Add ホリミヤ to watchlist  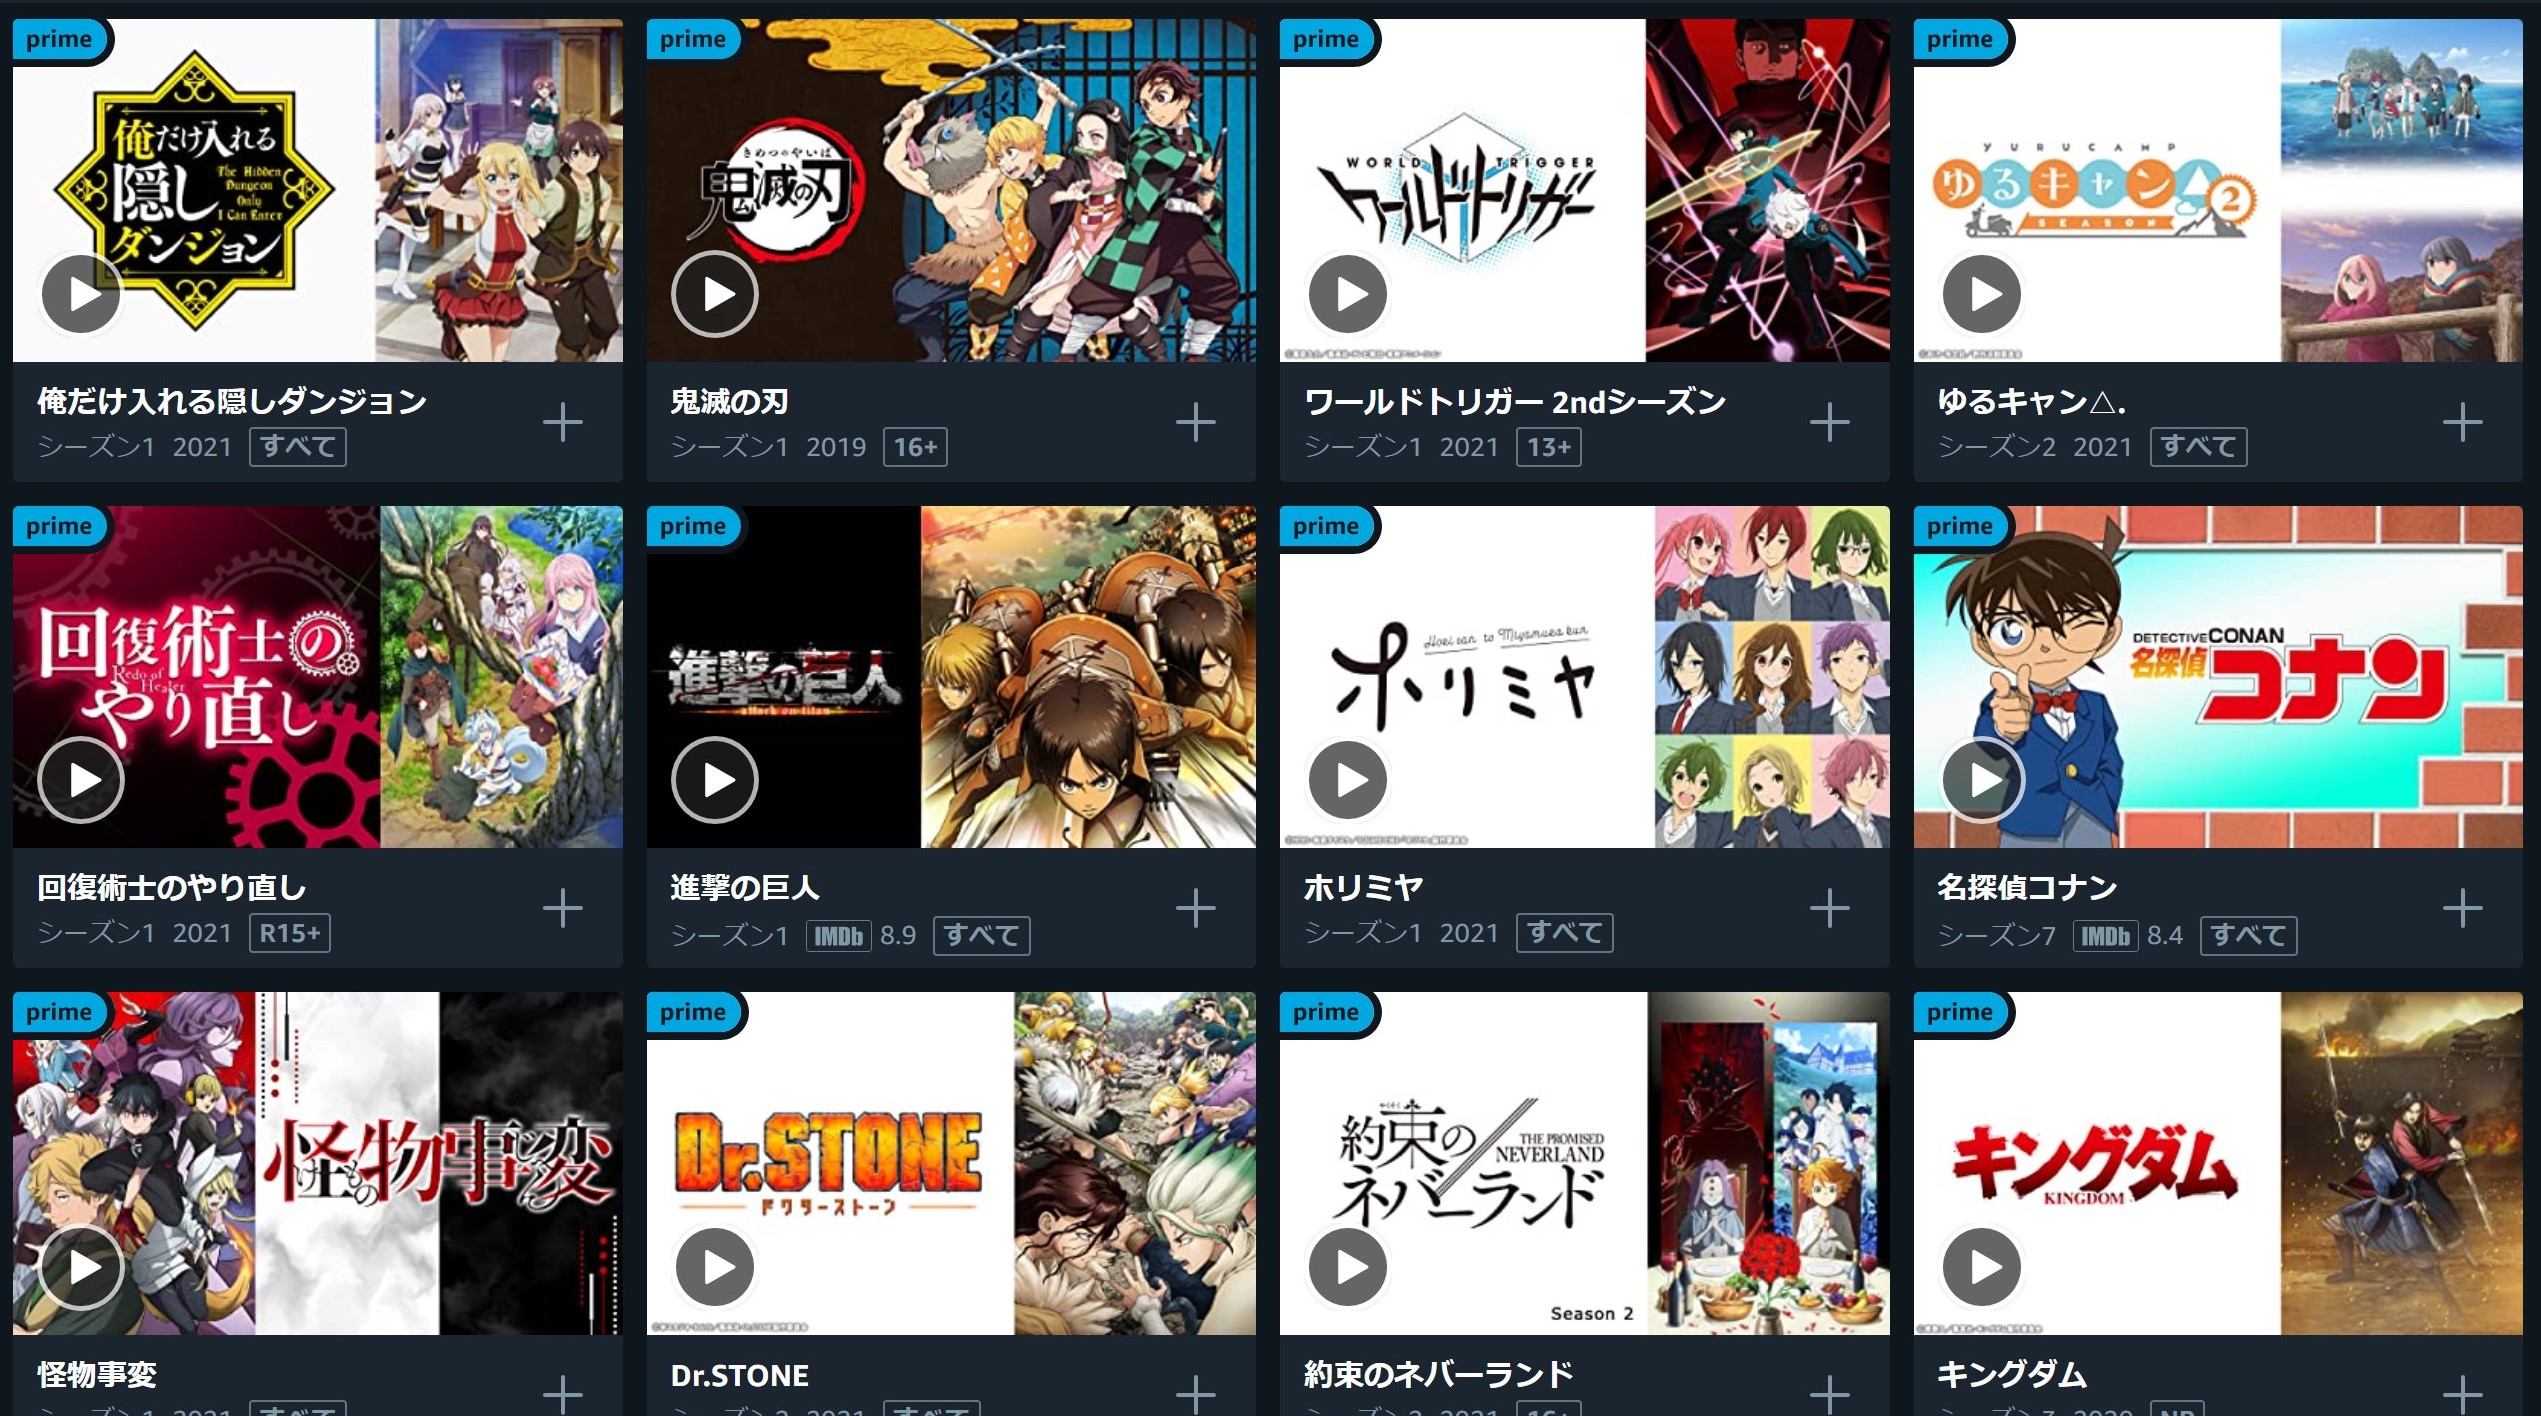(x=1829, y=908)
